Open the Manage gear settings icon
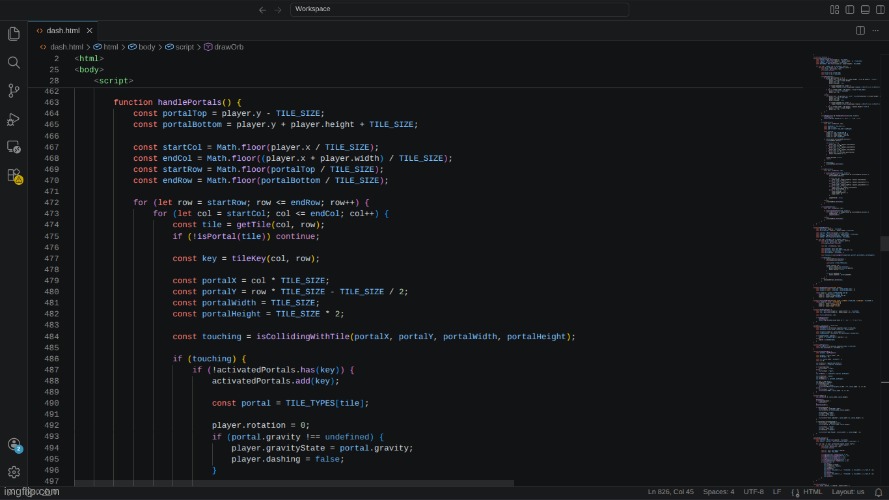This screenshot has height=500, width=889. click(x=14, y=472)
